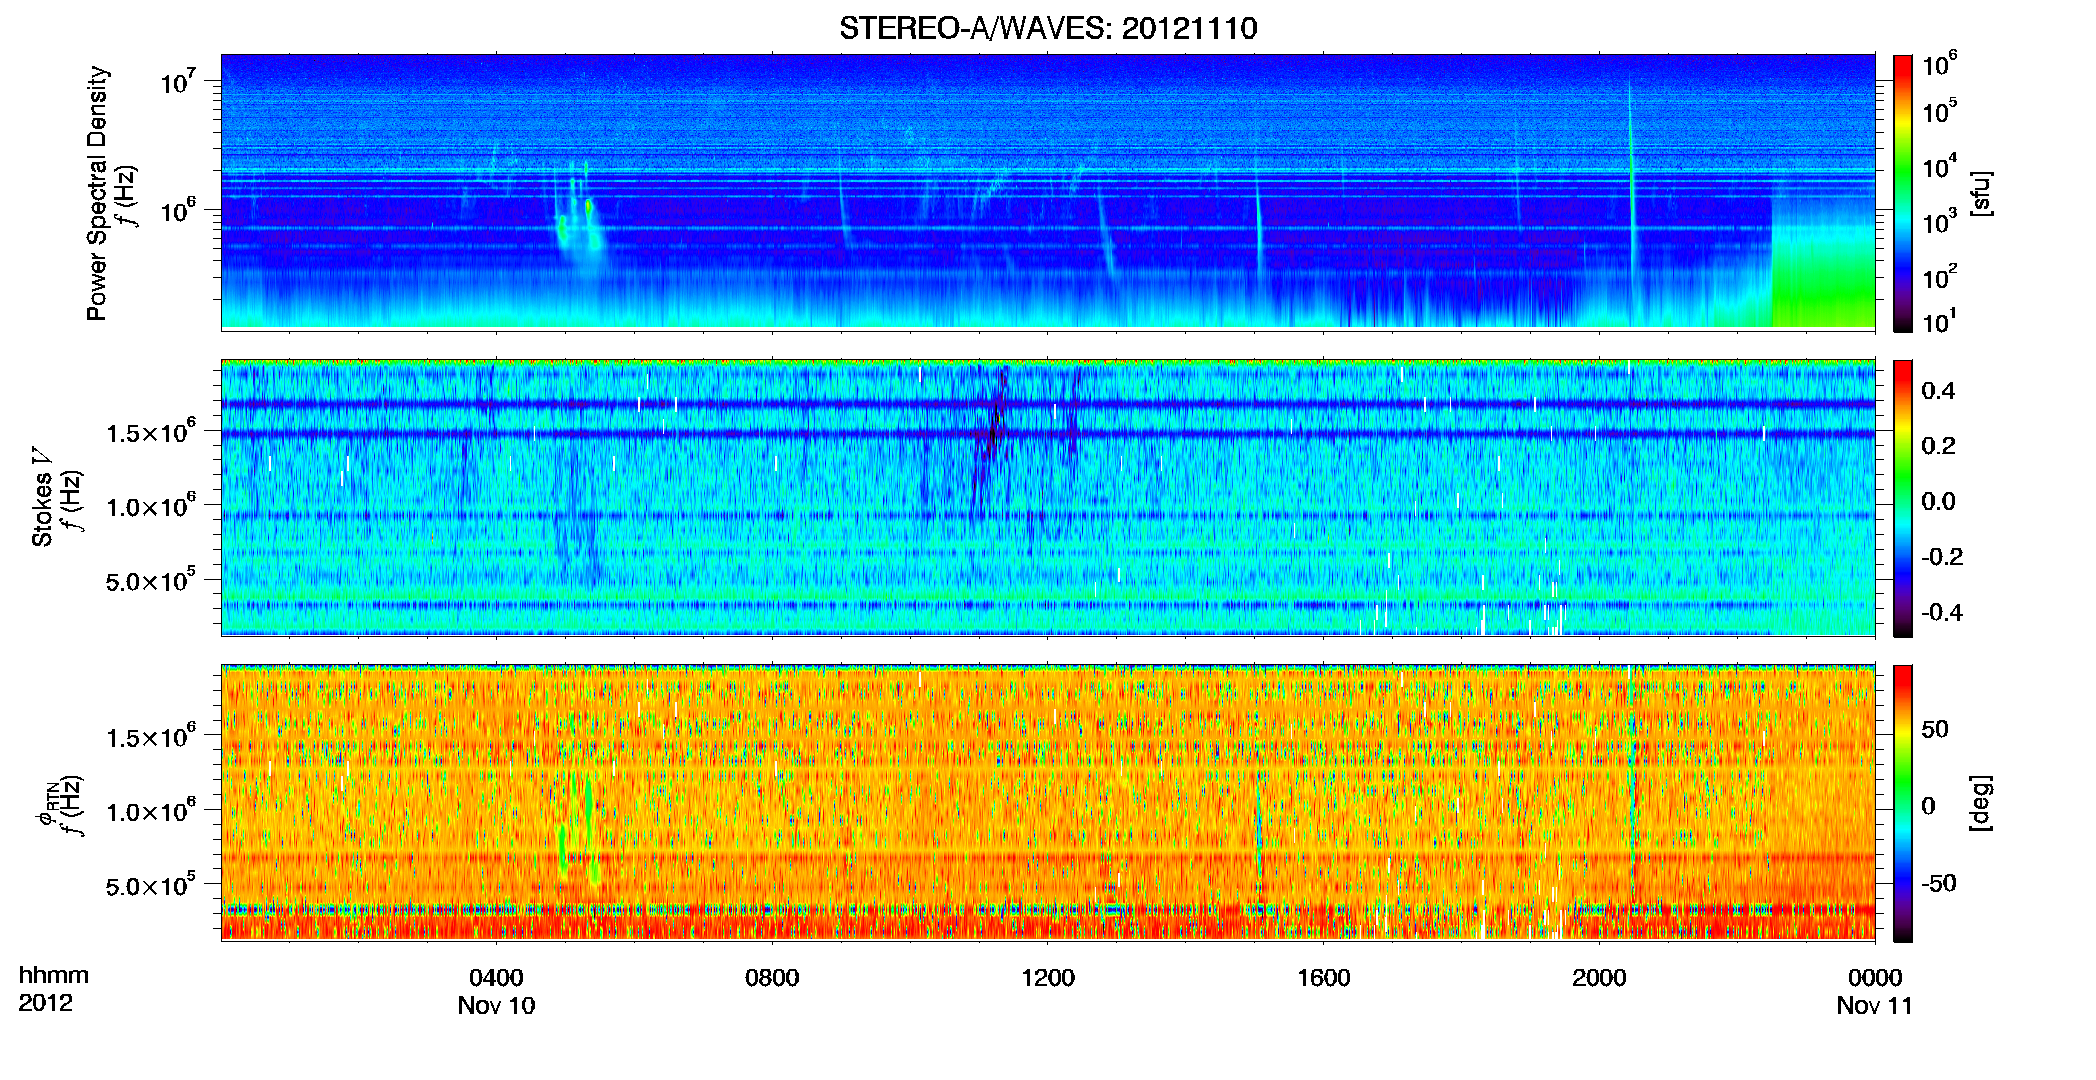Click the 0.2 value on Stokes color bar
The height and width of the screenshot is (1080, 2096).
[x=1939, y=446]
